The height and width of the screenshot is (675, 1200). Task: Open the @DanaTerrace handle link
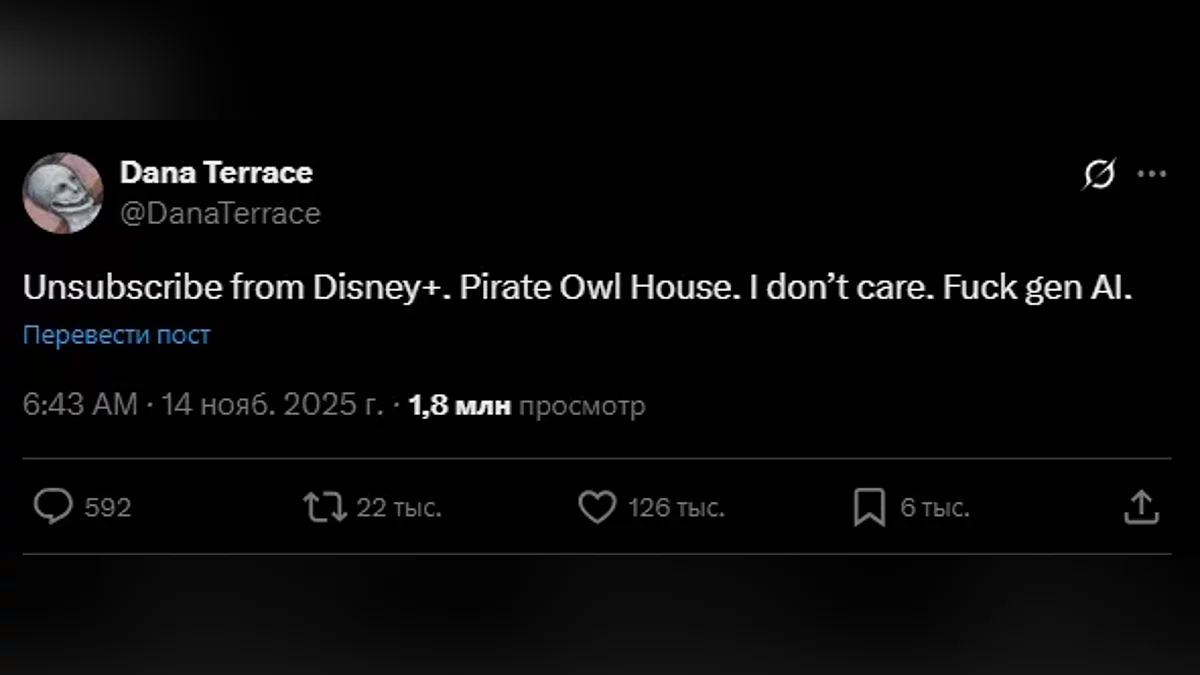(x=220, y=213)
